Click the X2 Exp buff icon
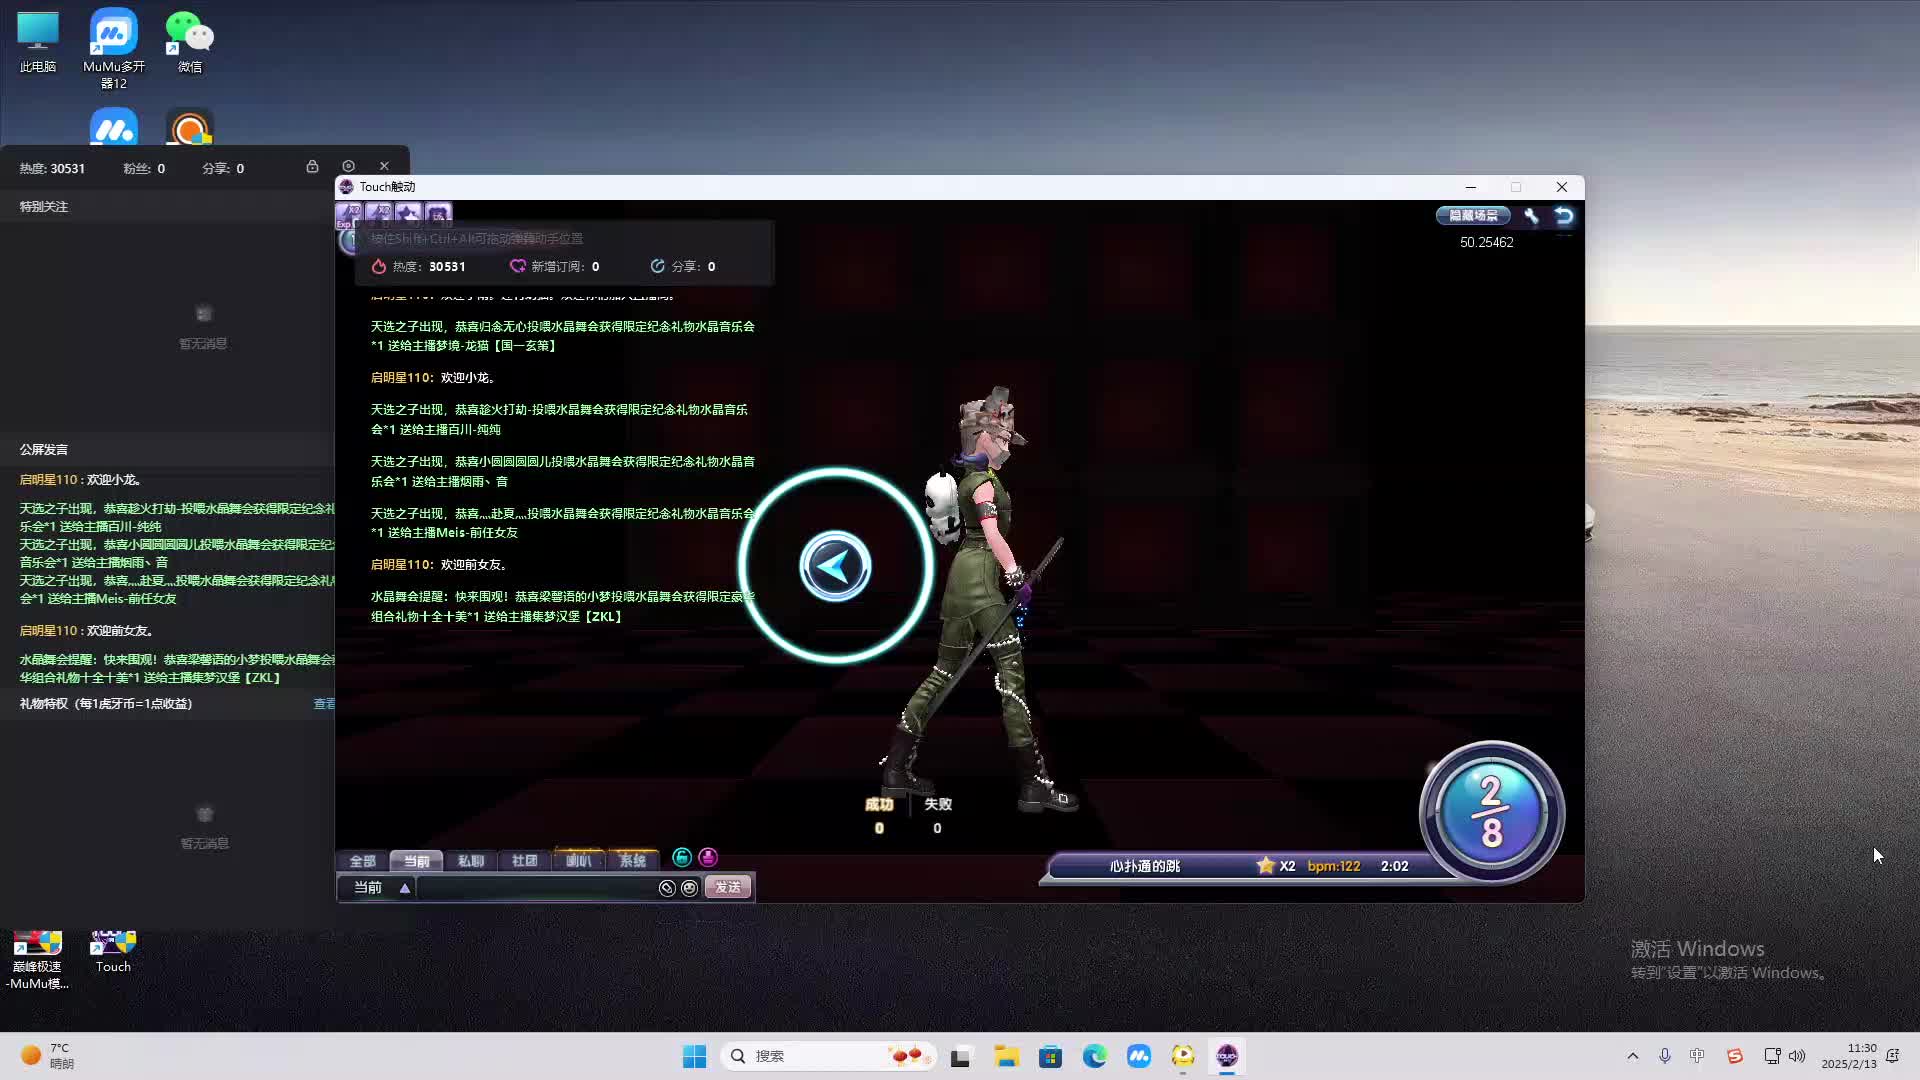1920x1080 pixels. click(x=348, y=214)
